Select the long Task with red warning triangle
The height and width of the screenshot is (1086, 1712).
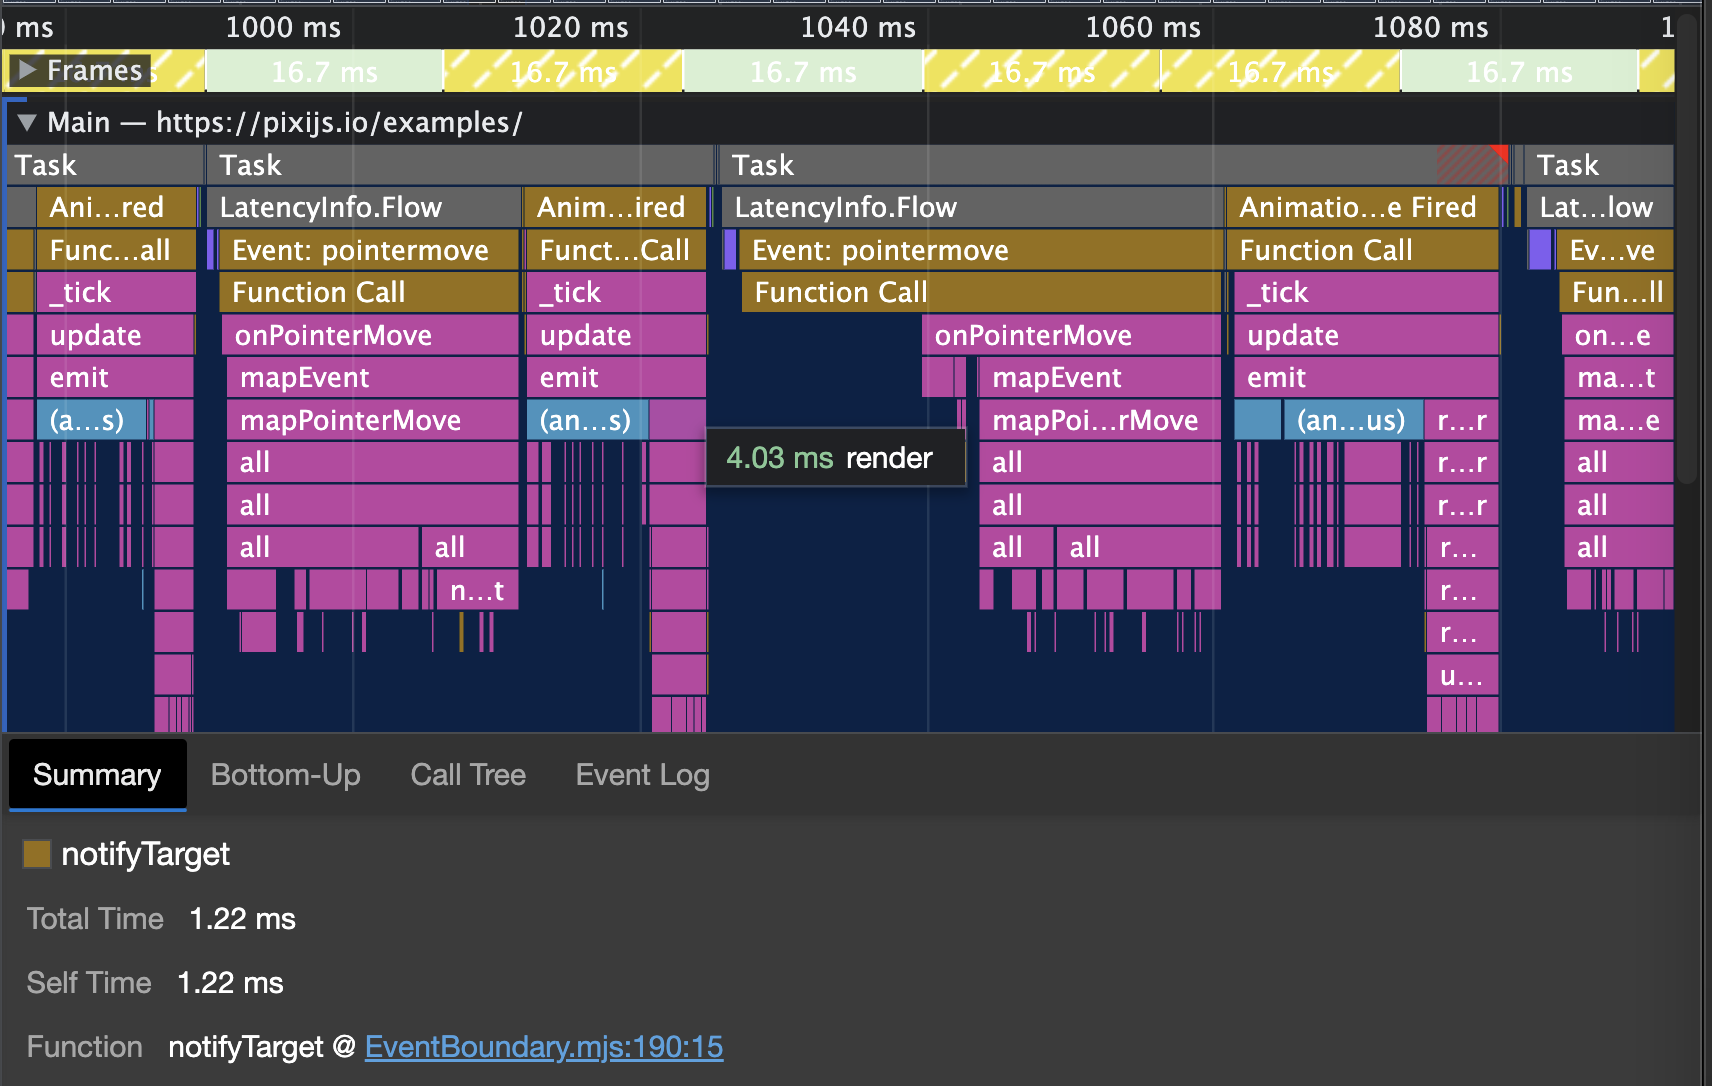[1115, 165]
